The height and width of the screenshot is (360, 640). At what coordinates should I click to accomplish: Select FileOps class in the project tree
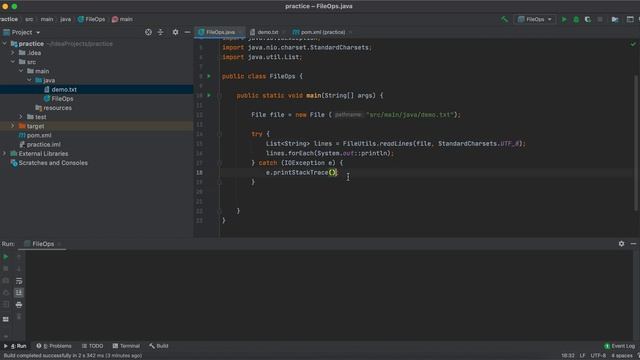pos(62,99)
